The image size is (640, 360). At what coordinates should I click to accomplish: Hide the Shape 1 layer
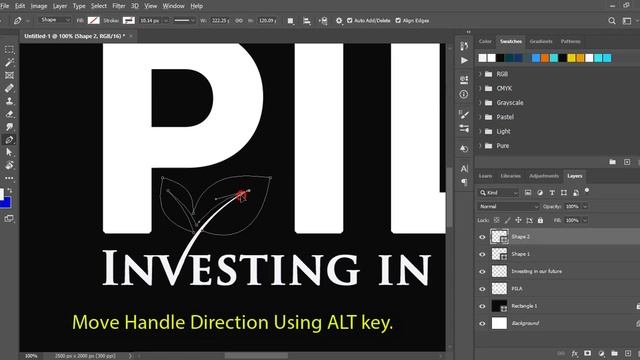point(482,254)
